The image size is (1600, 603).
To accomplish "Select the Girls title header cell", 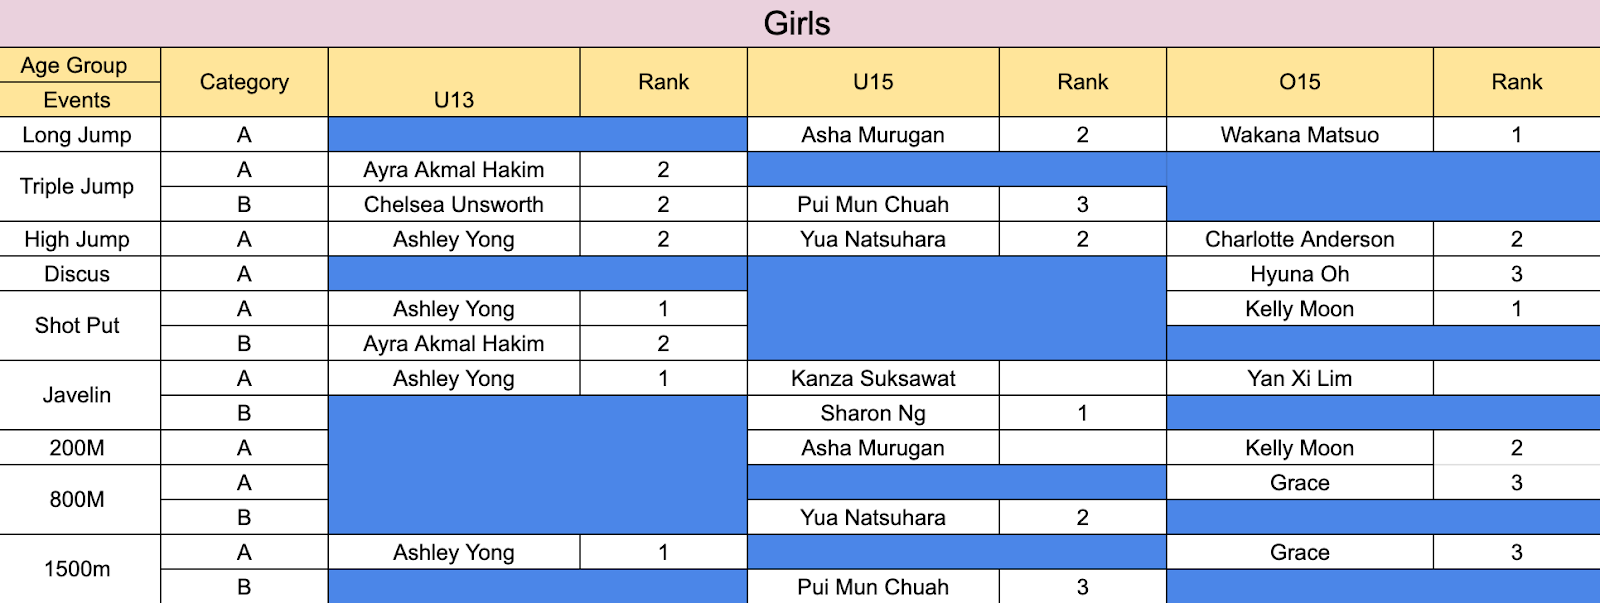I will (799, 23).
